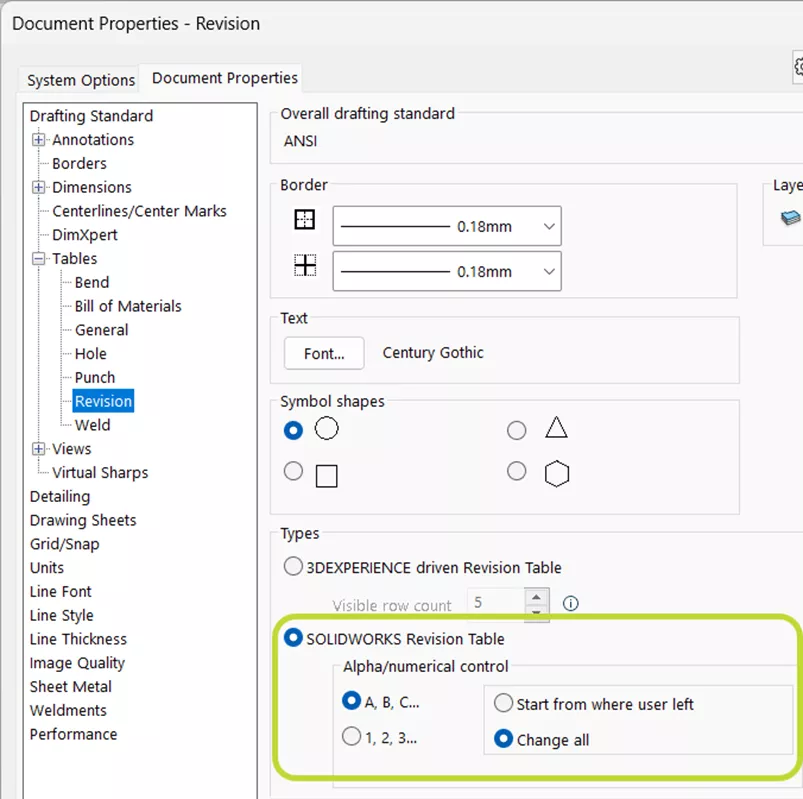Image resolution: width=803 pixels, height=799 pixels.
Task: Switch to the System Options tab
Action: coord(79,80)
